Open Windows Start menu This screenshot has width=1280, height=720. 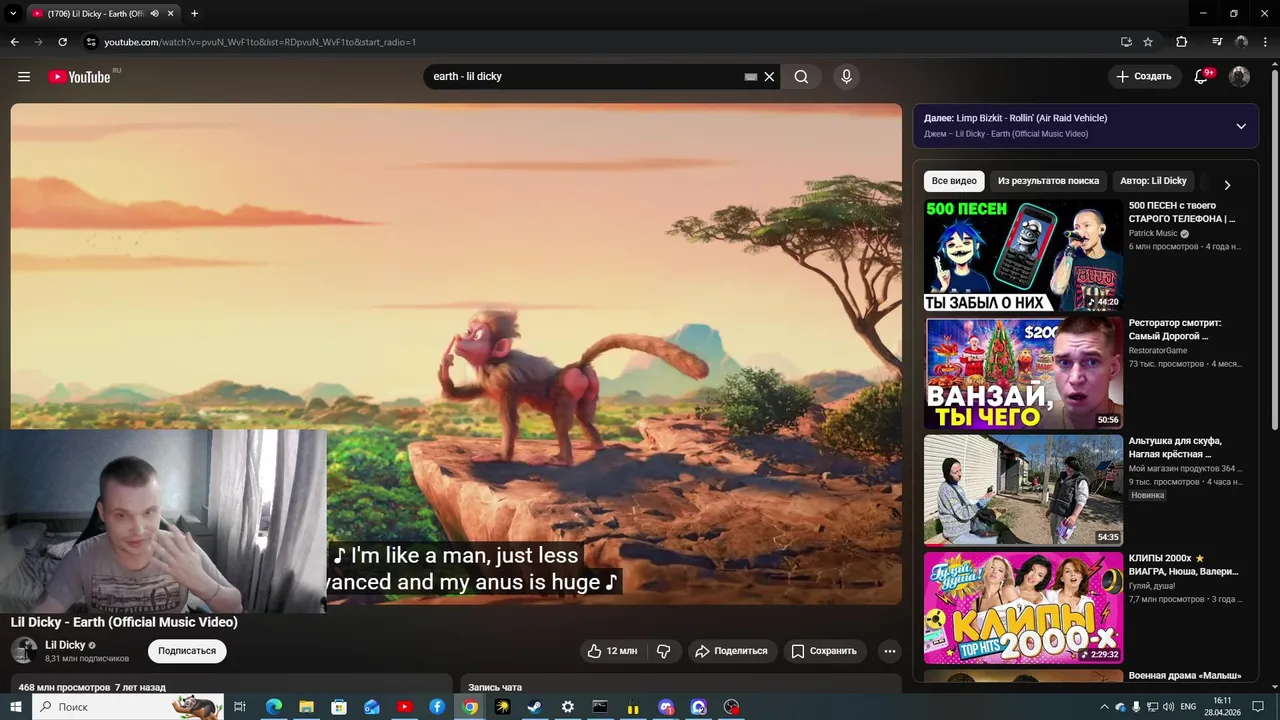16,707
